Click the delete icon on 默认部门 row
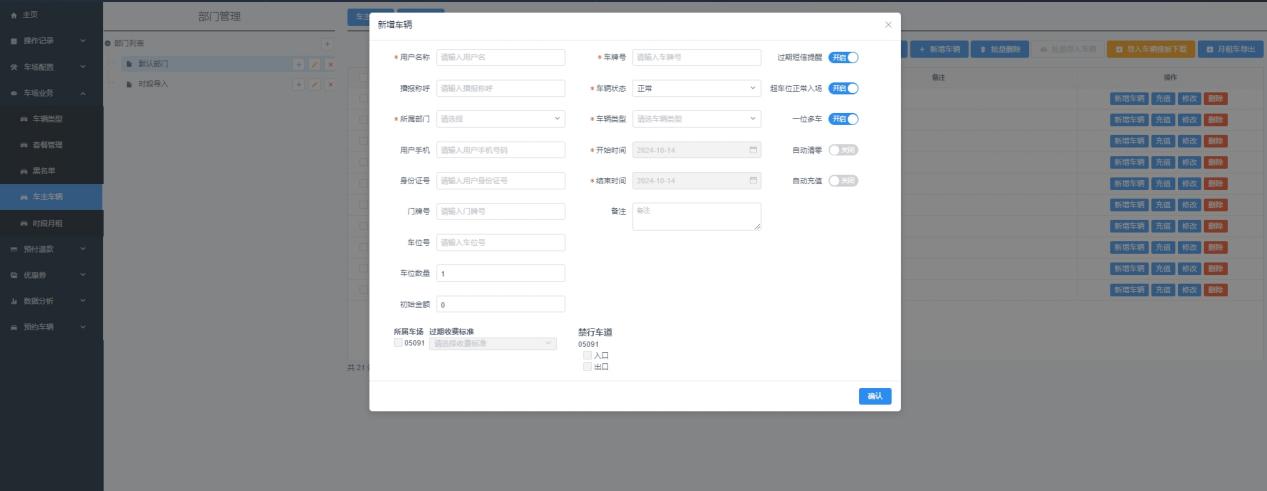 point(330,64)
